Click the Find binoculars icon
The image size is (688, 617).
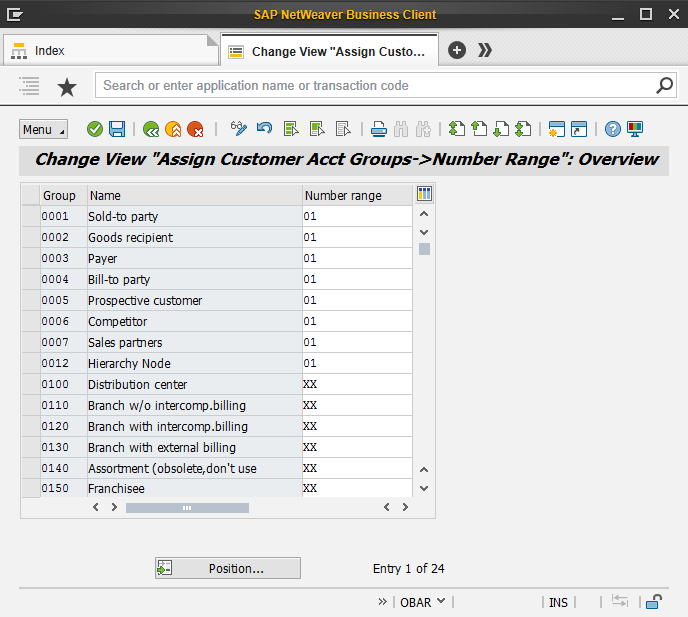coord(401,129)
